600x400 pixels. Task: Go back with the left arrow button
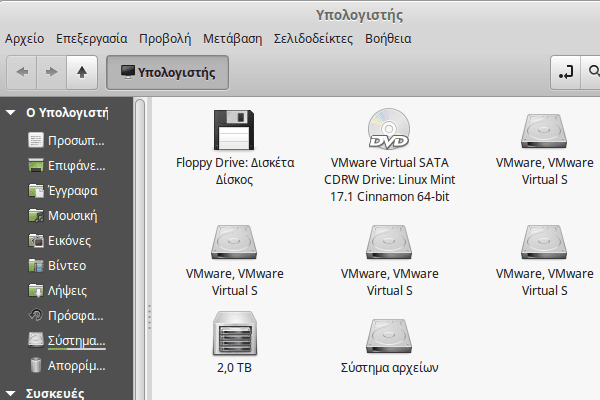click(x=22, y=72)
